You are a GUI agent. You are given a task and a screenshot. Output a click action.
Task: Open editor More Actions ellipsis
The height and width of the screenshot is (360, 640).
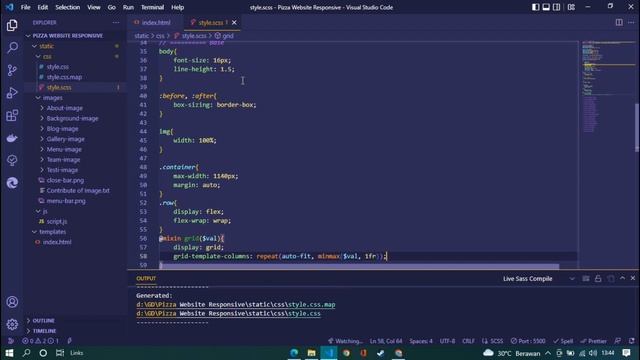pyautogui.click(x=631, y=22)
